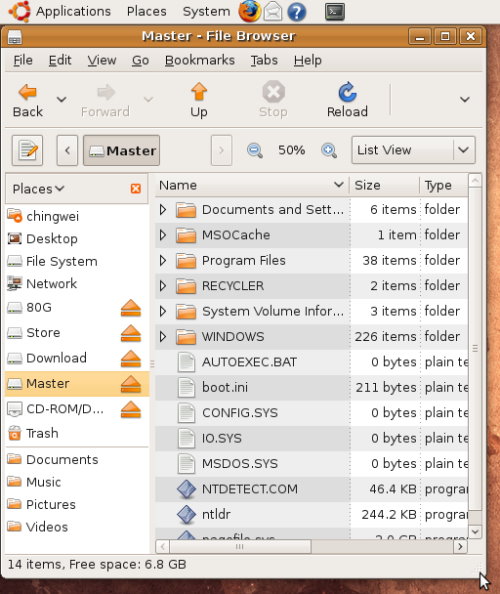Expand the WINDOWS folder triangle
Viewport: 500px width, 594px height.
162,336
